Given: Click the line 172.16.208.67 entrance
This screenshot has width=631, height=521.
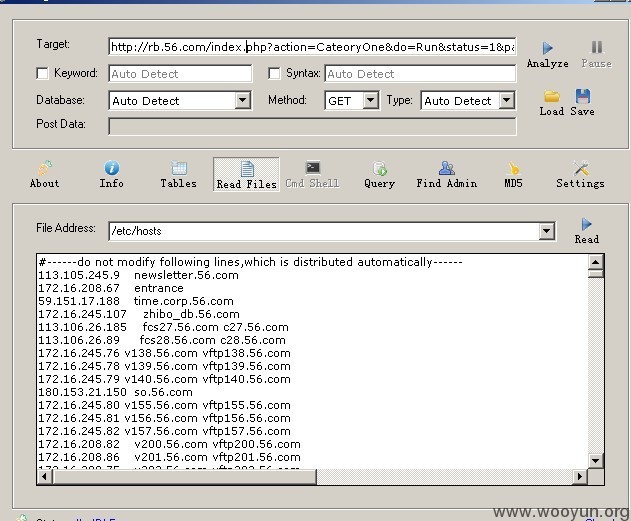Looking at the screenshot, I should pyautogui.click(x=111, y=288).
